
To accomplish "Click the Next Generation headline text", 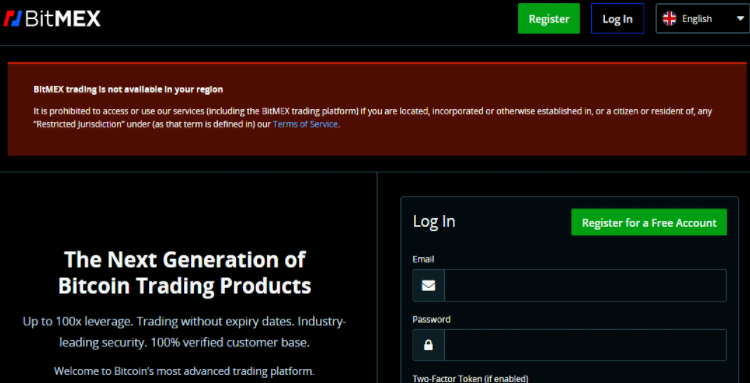I will (x=185, y=273).
